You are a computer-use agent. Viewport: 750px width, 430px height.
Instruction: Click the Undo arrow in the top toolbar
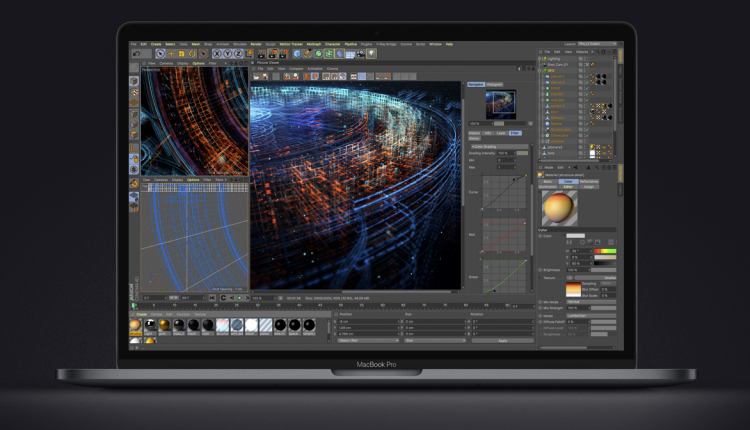(135, 53)
